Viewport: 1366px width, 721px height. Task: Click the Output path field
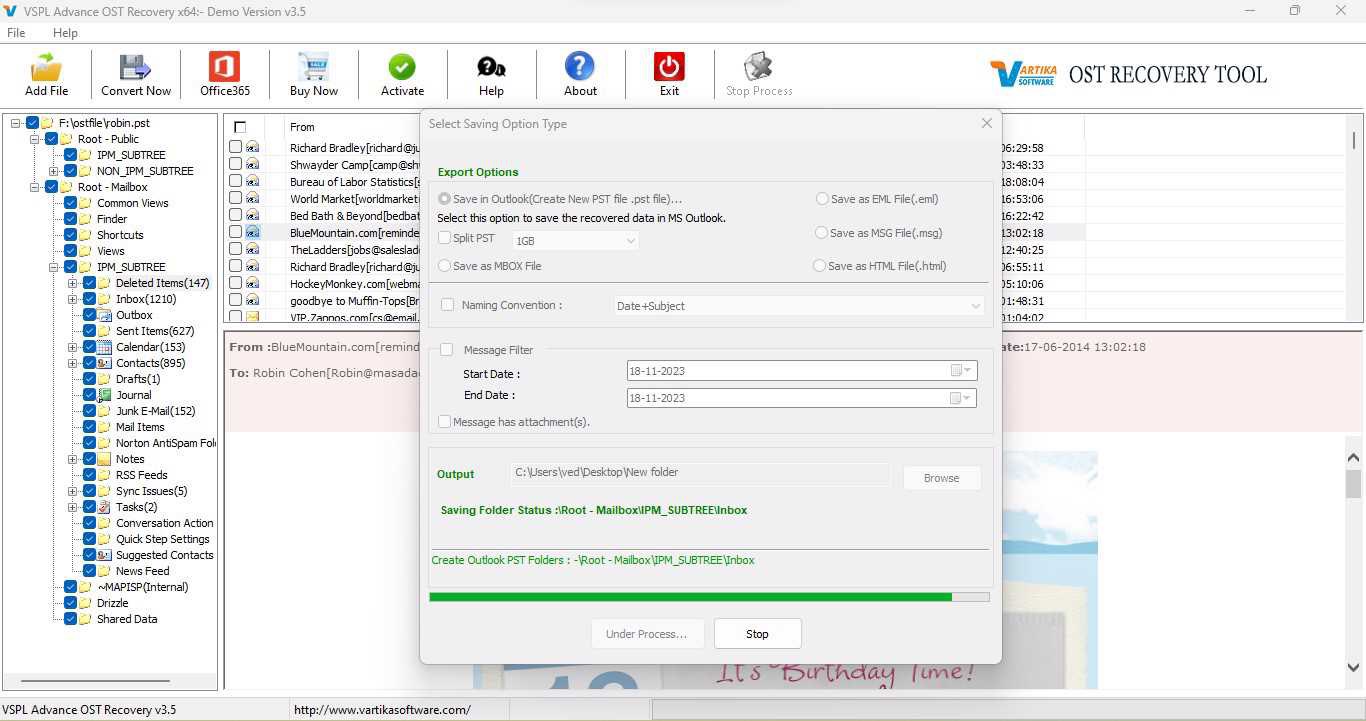coord(700,473)
